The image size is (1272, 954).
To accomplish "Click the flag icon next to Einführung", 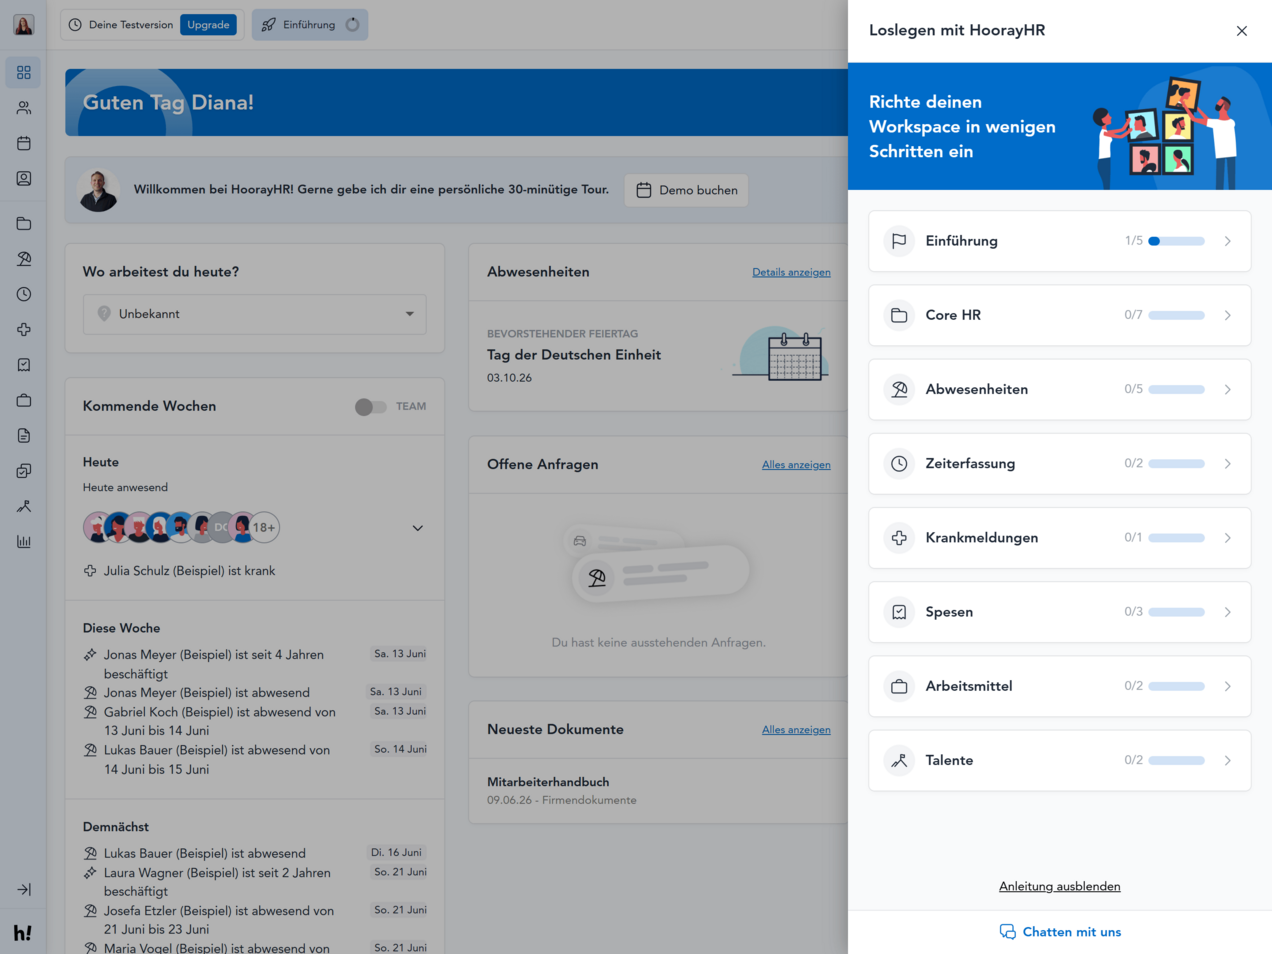I will [899, 241].
